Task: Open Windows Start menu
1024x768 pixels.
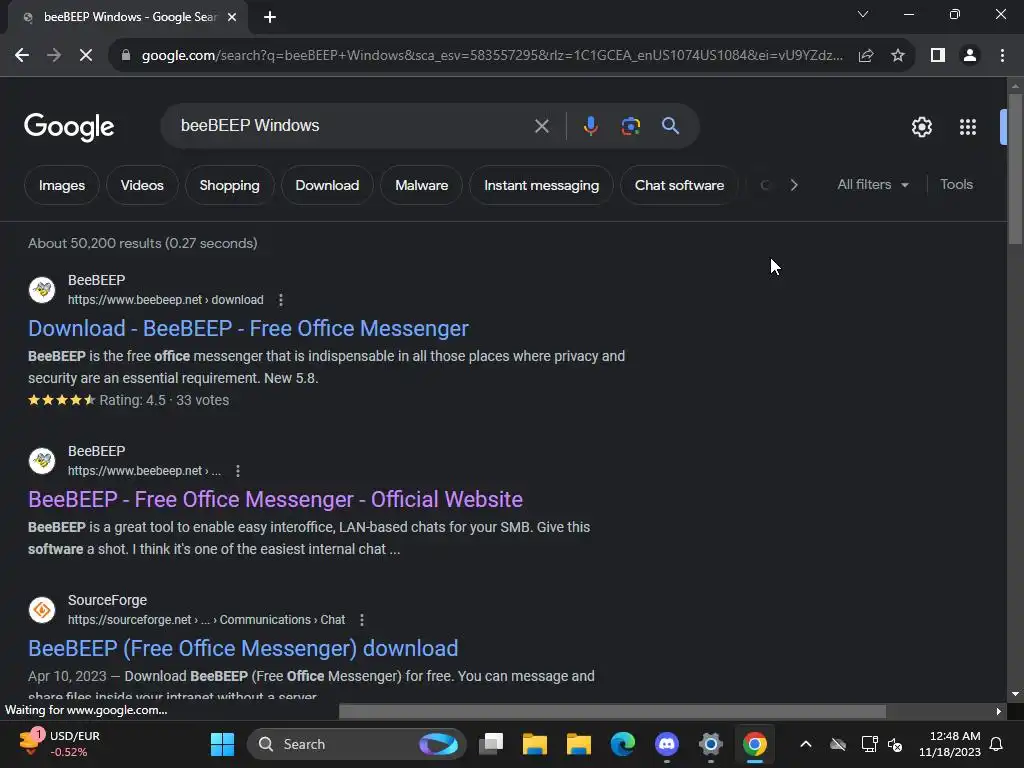Action: point(222,744)
